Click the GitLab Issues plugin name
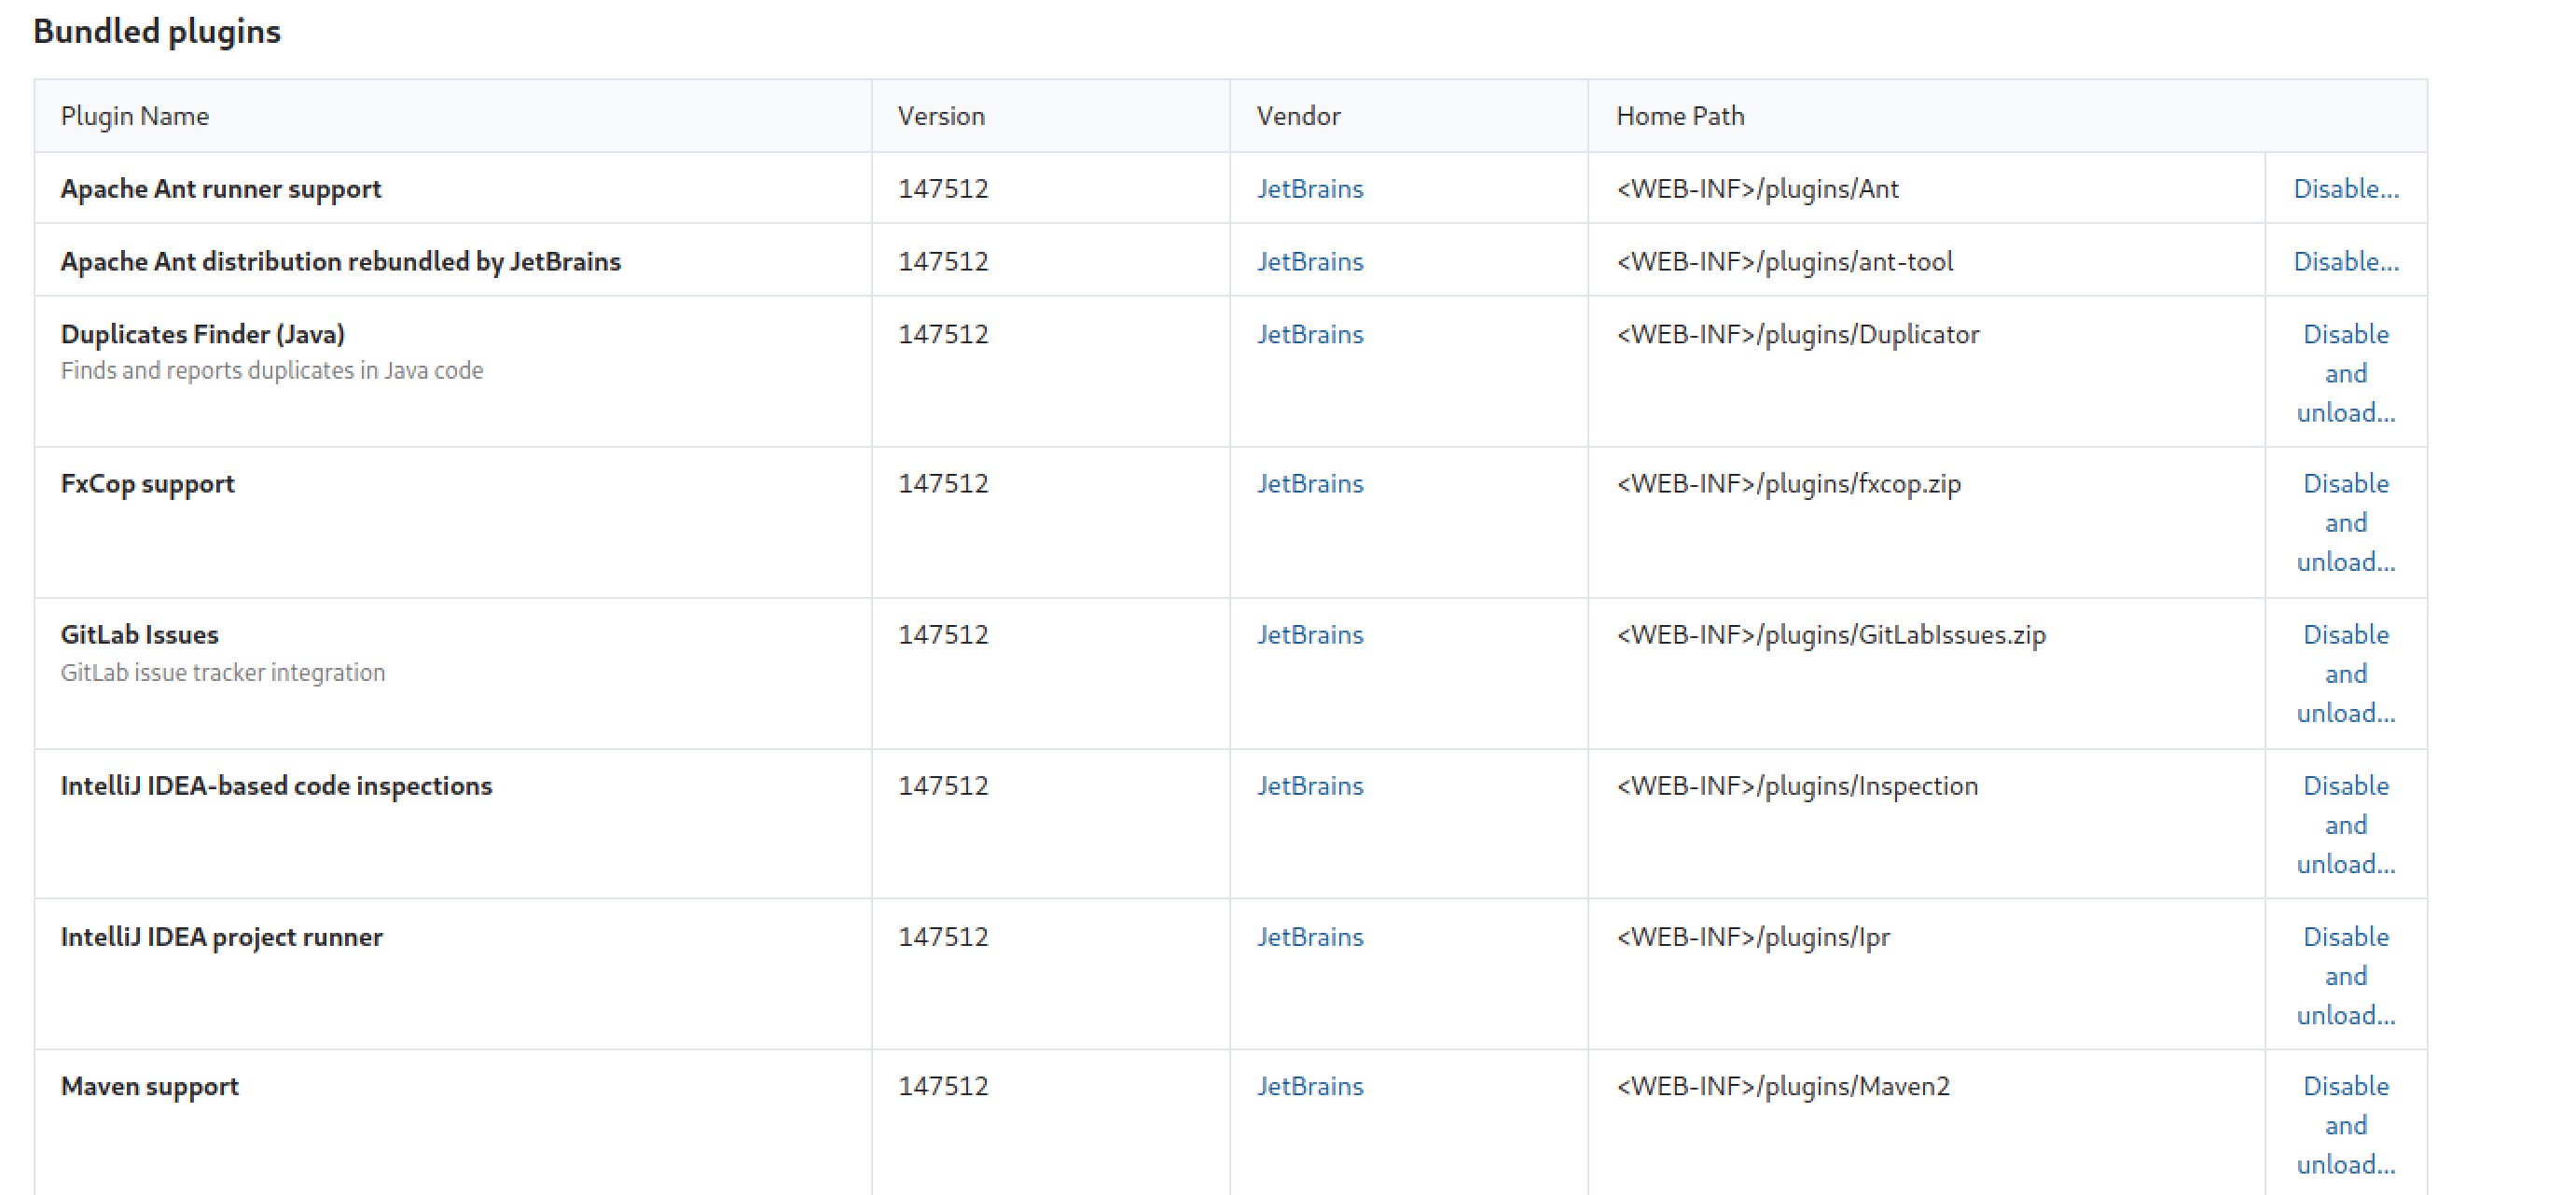Image resolution: width=2576 pixels, height=1195 pixels. pyautogui.click(x=139, y=635)
